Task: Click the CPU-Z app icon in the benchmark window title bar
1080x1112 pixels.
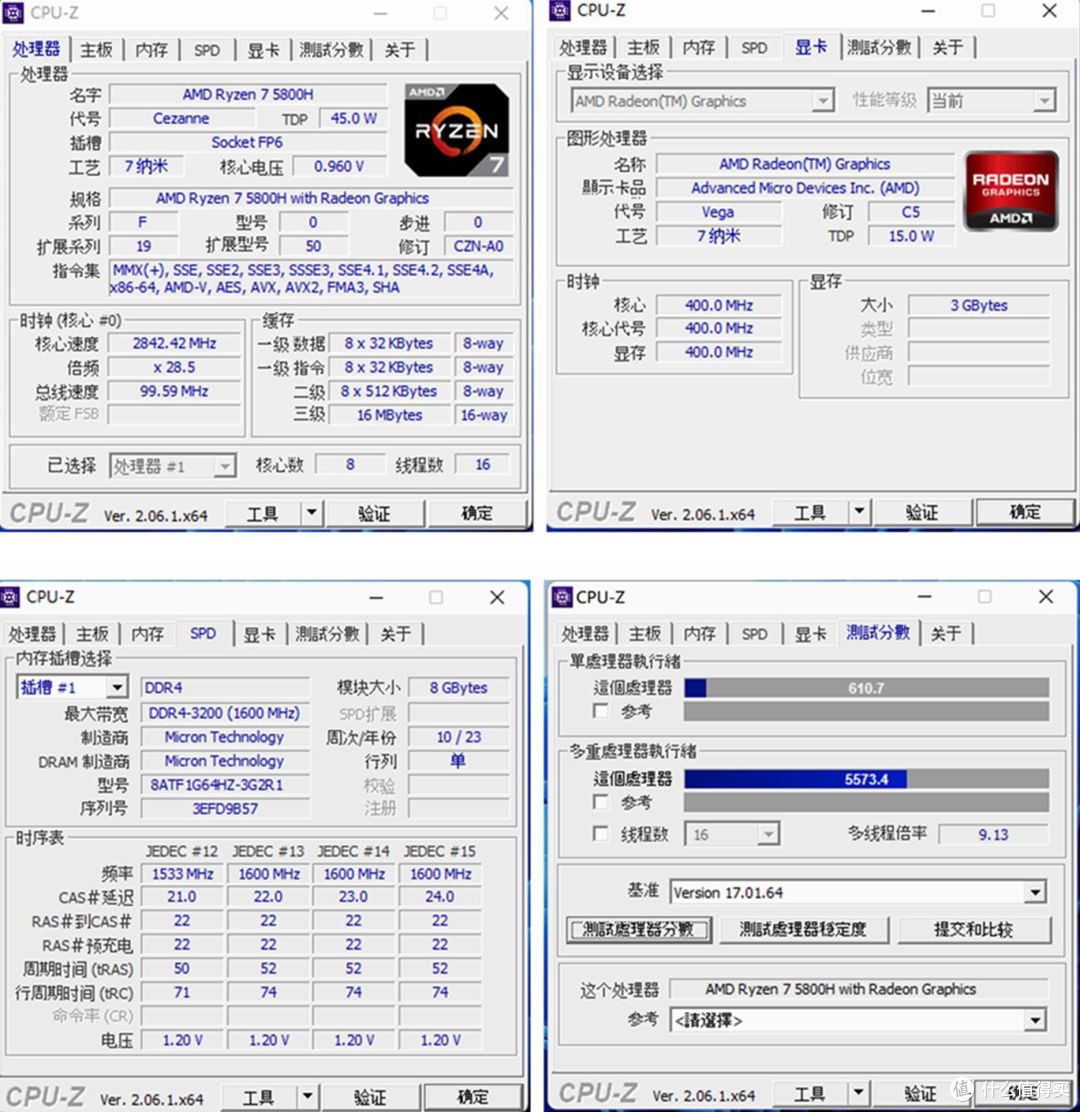Action: click(562, 597)
